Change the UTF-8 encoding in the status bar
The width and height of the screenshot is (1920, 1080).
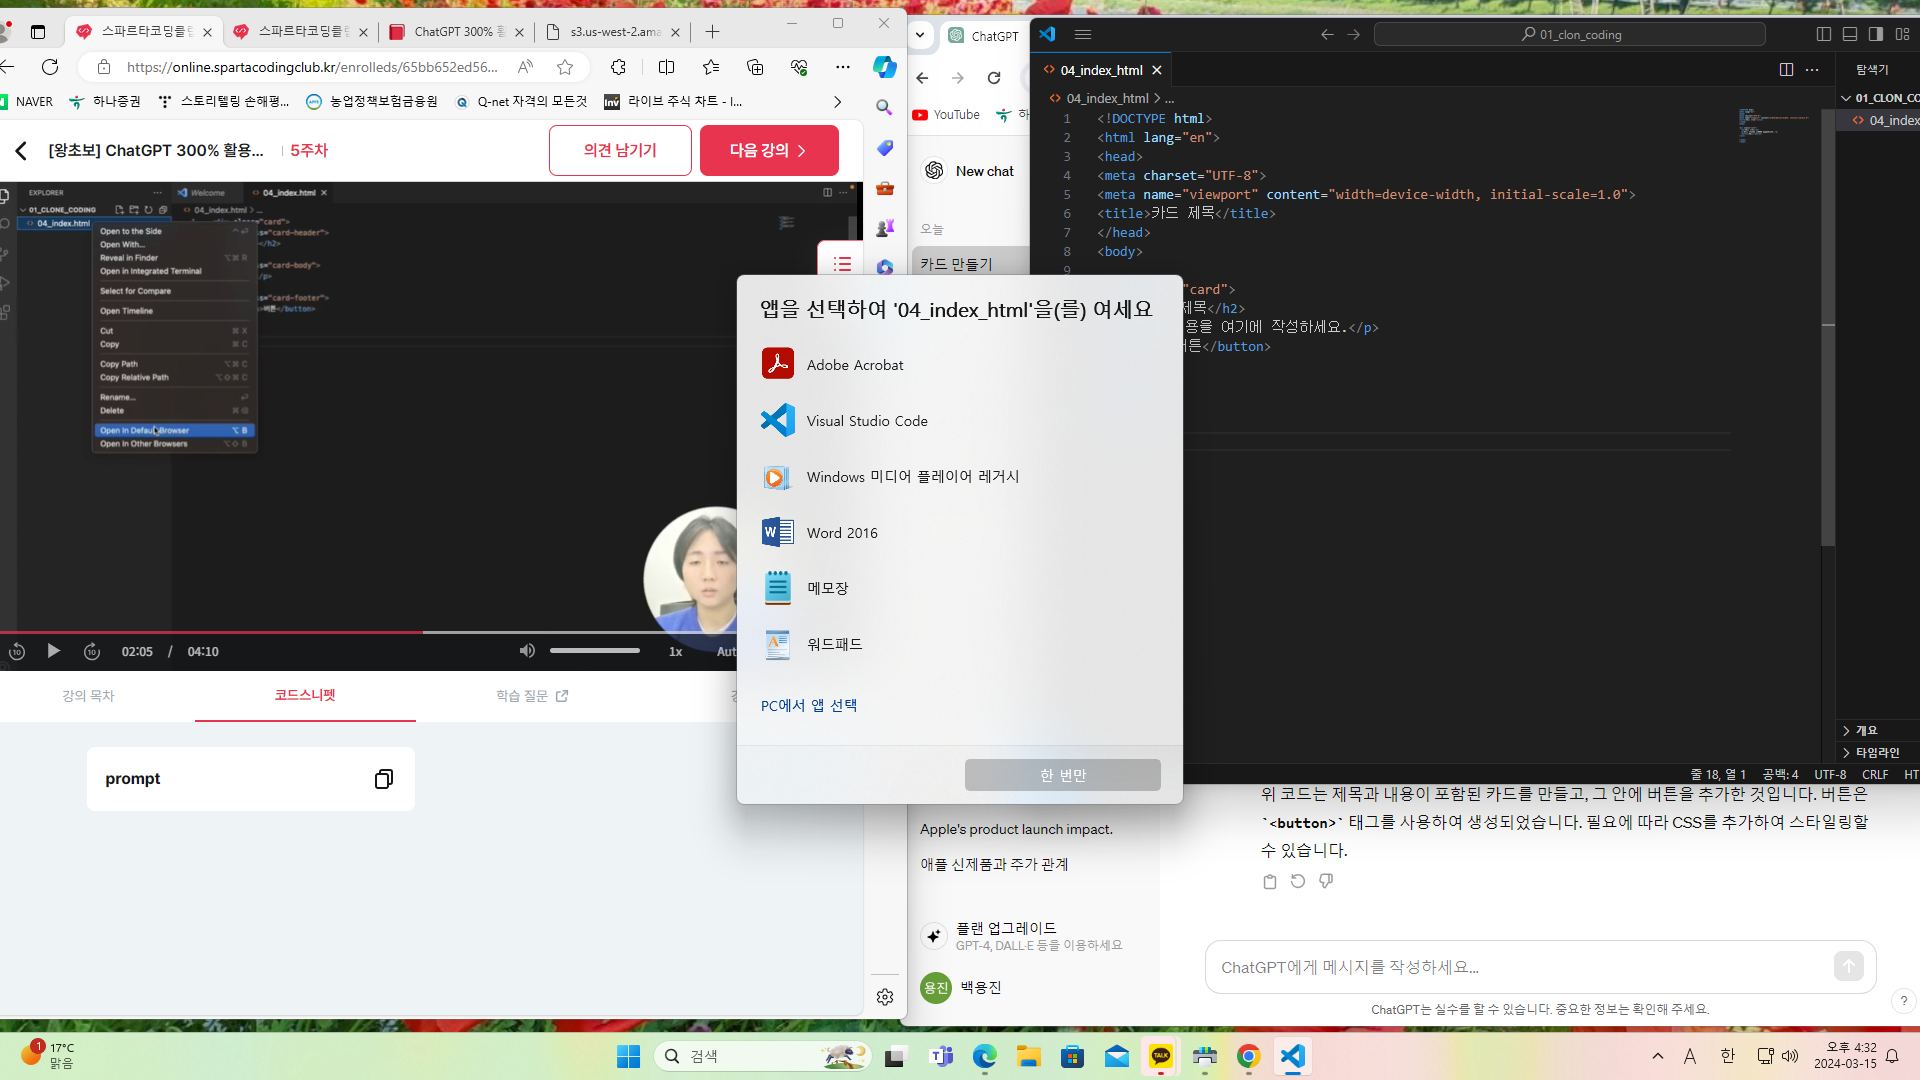click(1830, 775)
